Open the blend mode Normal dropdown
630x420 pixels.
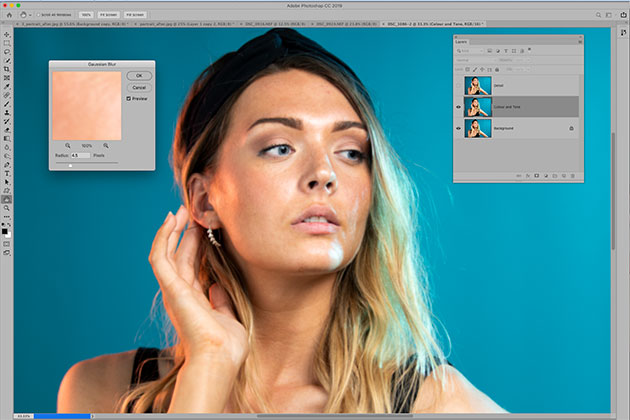point(475,60)
